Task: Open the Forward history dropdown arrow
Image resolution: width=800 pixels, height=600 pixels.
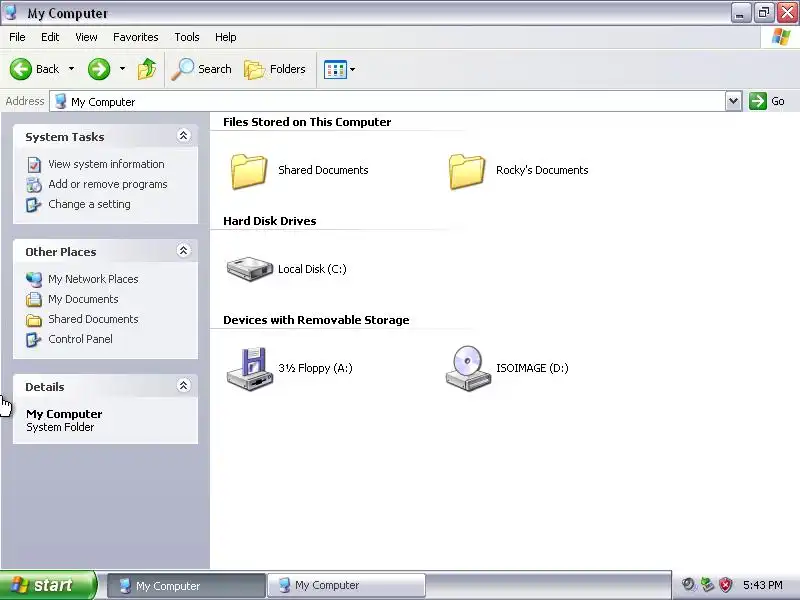Action: (x=122, y=69)
